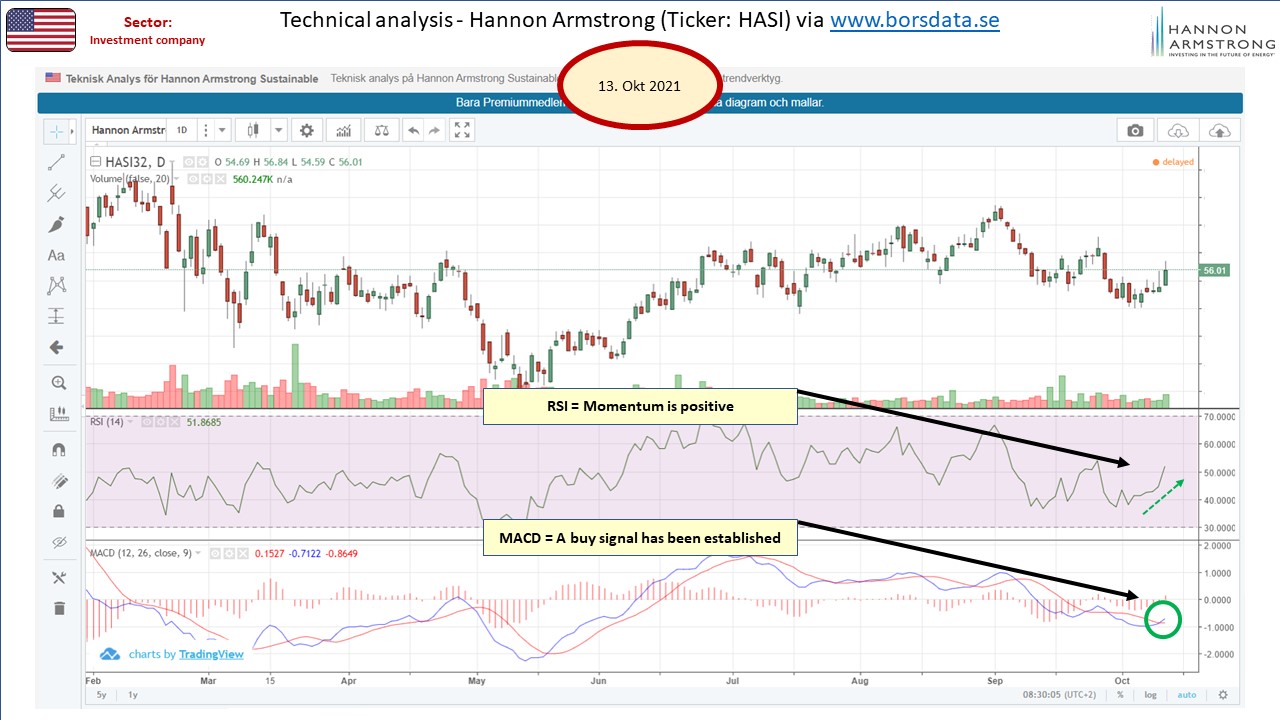This screenshot has width=1280, height=720.
Task: Open the www.borsdata.se link
Action: pyautogui.click(x=914, y=20)
